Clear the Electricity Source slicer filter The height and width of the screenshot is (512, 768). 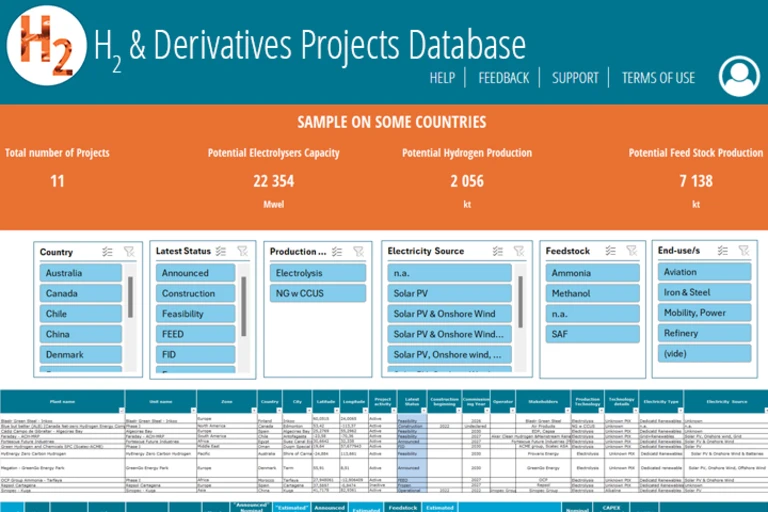pyautogui.click(x=519, y=252)
